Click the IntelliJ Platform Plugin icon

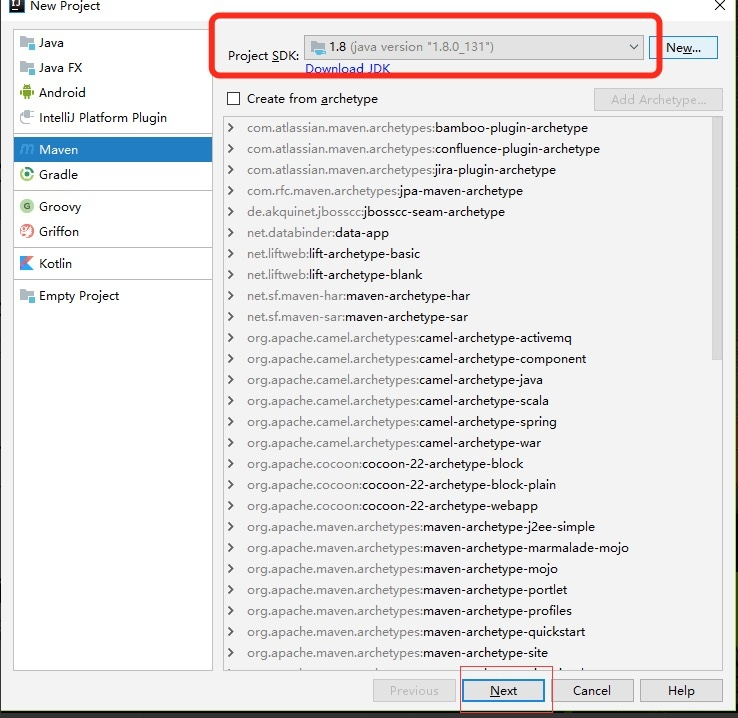[x=27, y=117]
